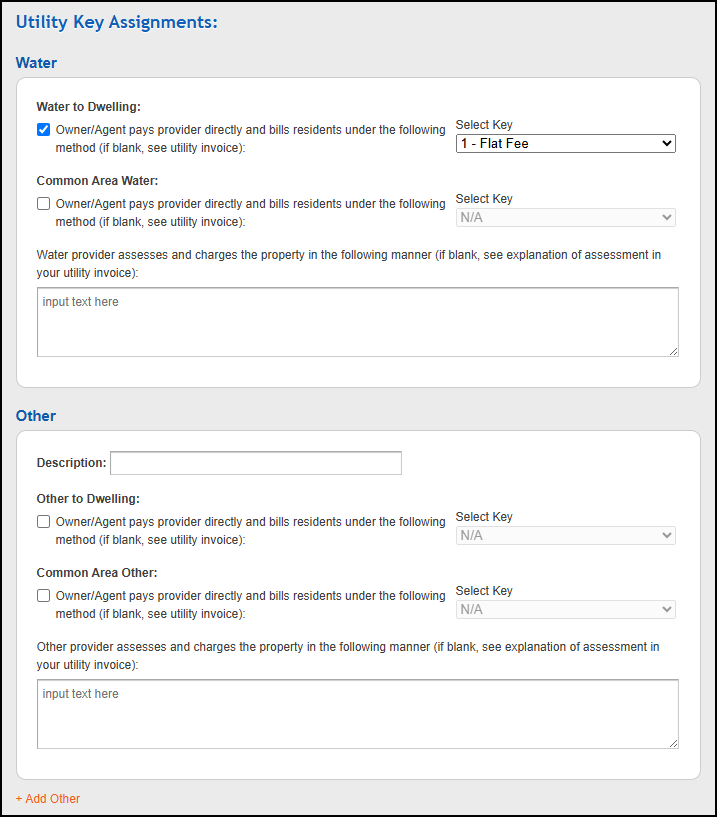Screen dimensions: 717x817
Task: Click the 'Other' section heading
Action: (36, 416)
